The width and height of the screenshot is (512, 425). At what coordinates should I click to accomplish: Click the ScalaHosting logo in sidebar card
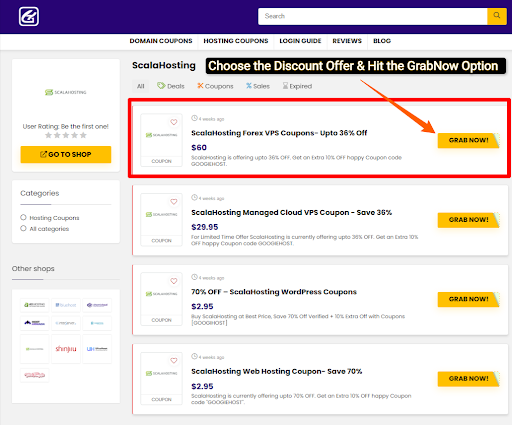[x=66, y=92]
